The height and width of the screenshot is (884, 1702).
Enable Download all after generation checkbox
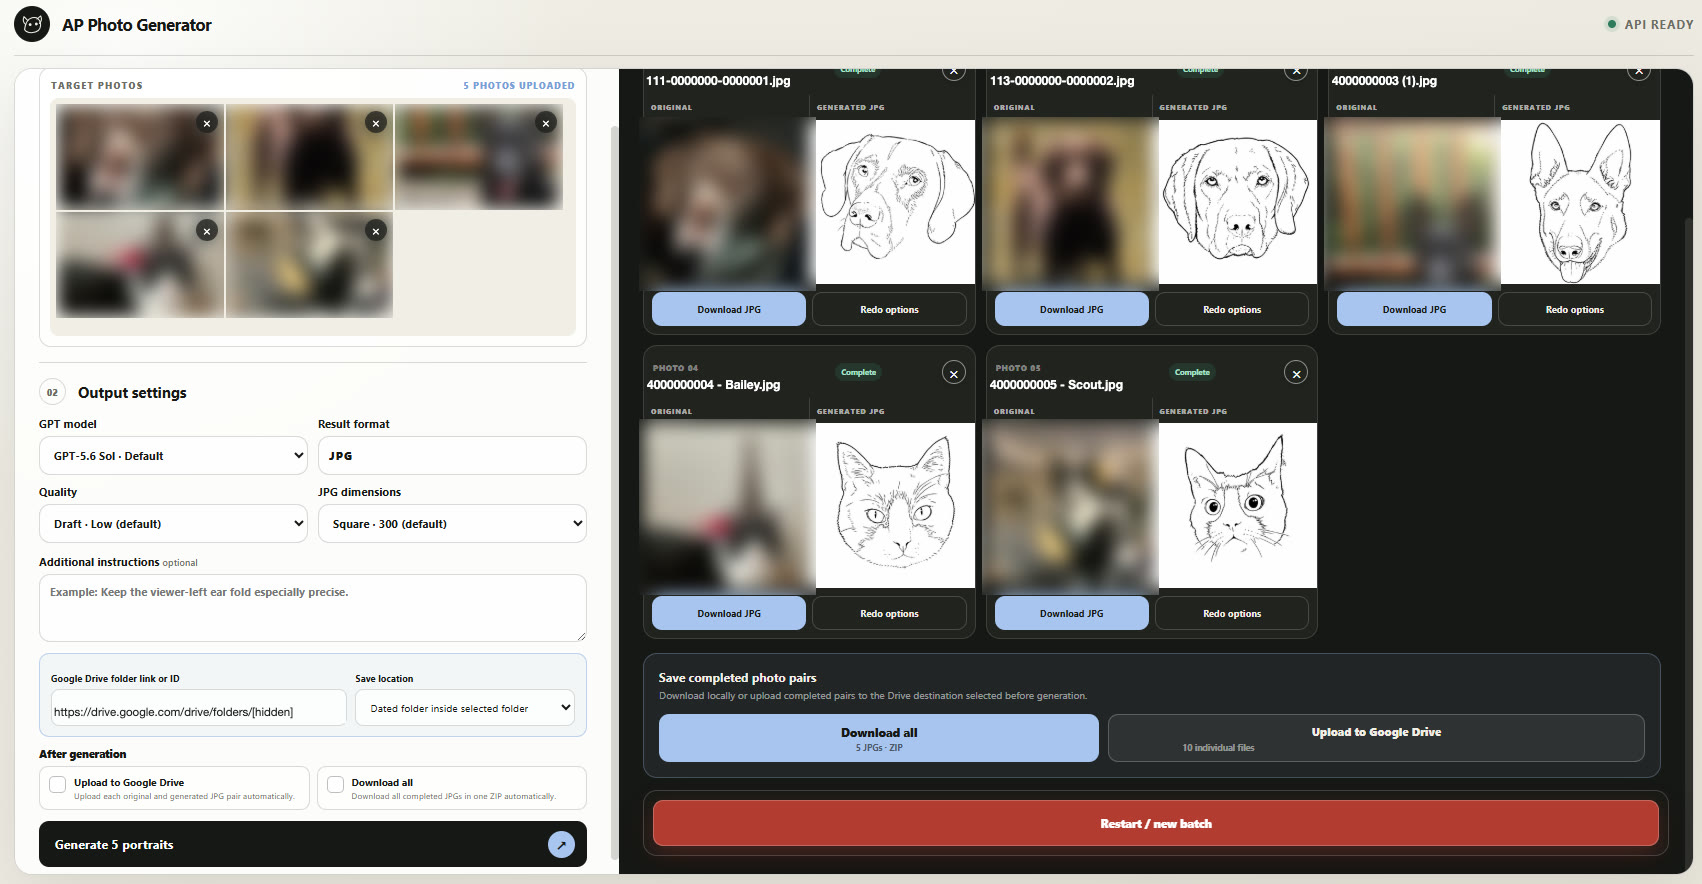pos(336,785)
